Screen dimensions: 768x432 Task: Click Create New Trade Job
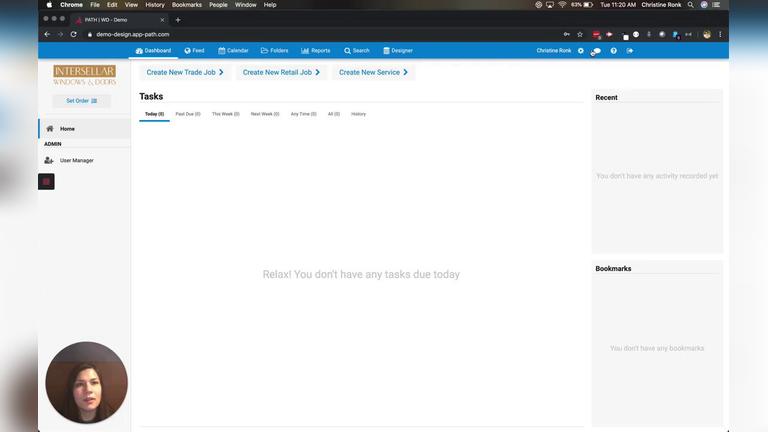point(185,72)
